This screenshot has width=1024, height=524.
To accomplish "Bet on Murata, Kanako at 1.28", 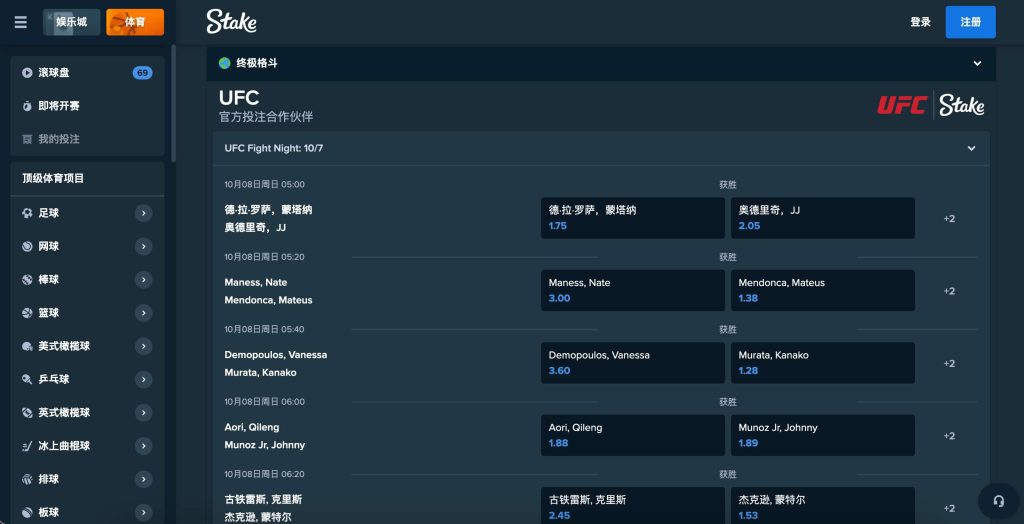I will pyautogui.click(x=823, y=363).
